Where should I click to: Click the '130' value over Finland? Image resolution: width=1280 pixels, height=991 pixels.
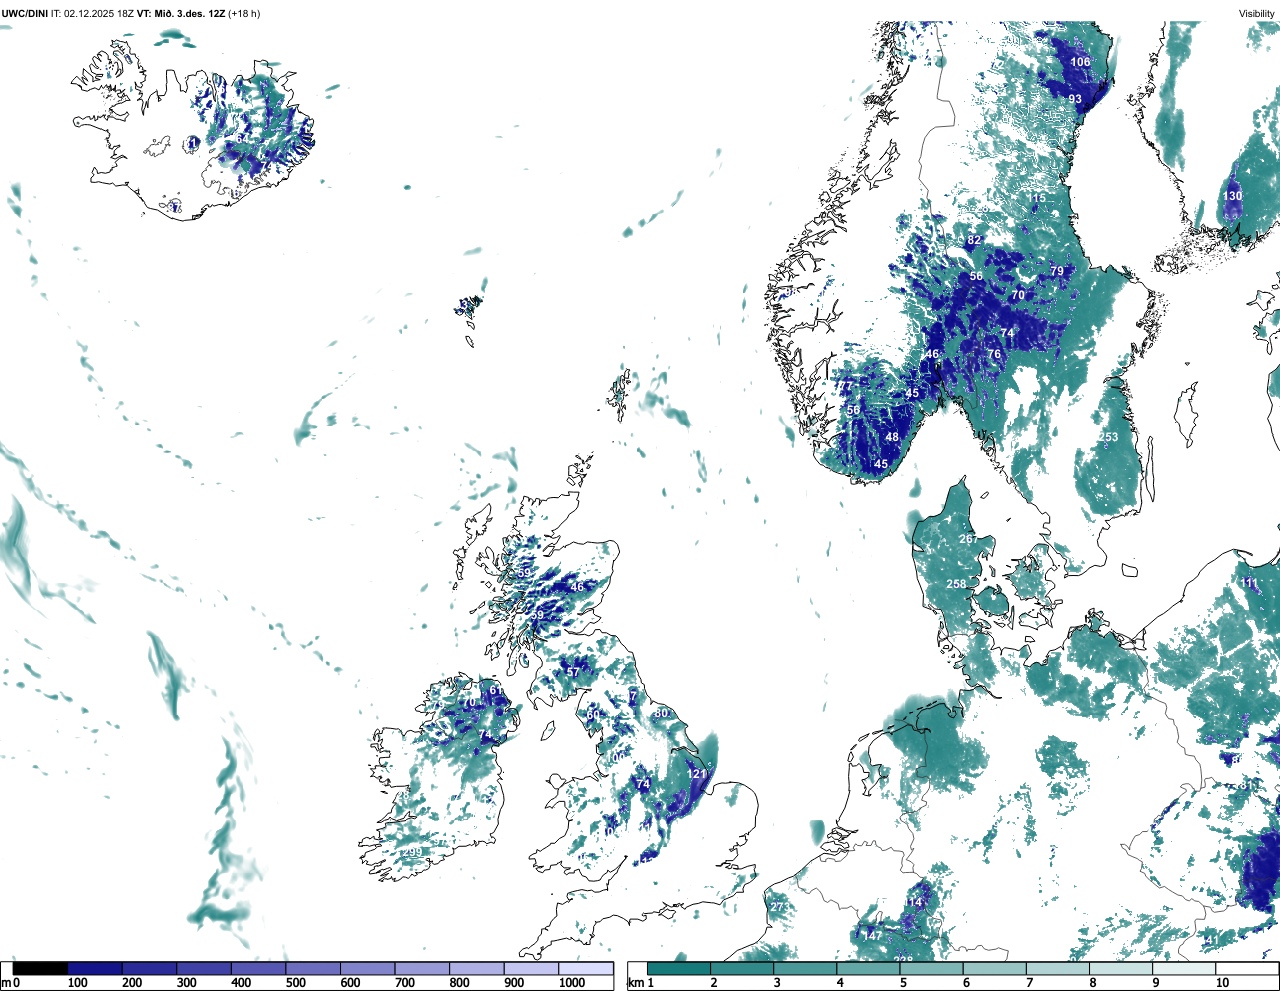point(1232,196)
